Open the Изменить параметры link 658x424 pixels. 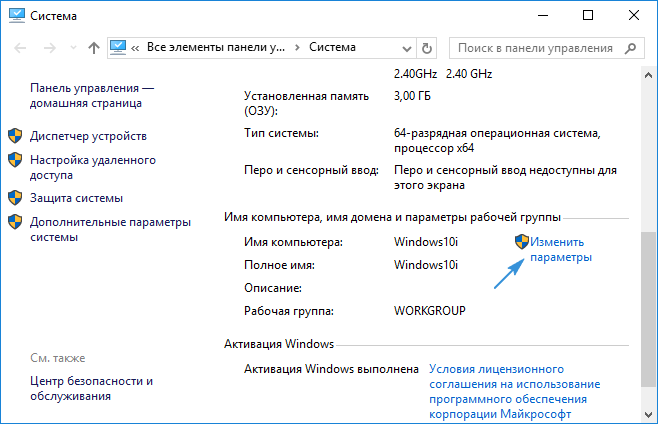click(x=560, y=249)
